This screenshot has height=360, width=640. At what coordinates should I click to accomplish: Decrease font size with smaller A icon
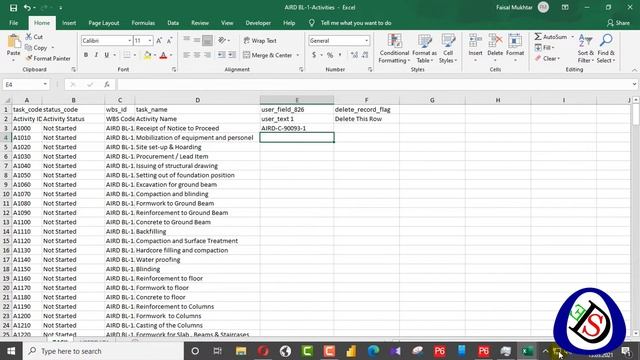169,40
